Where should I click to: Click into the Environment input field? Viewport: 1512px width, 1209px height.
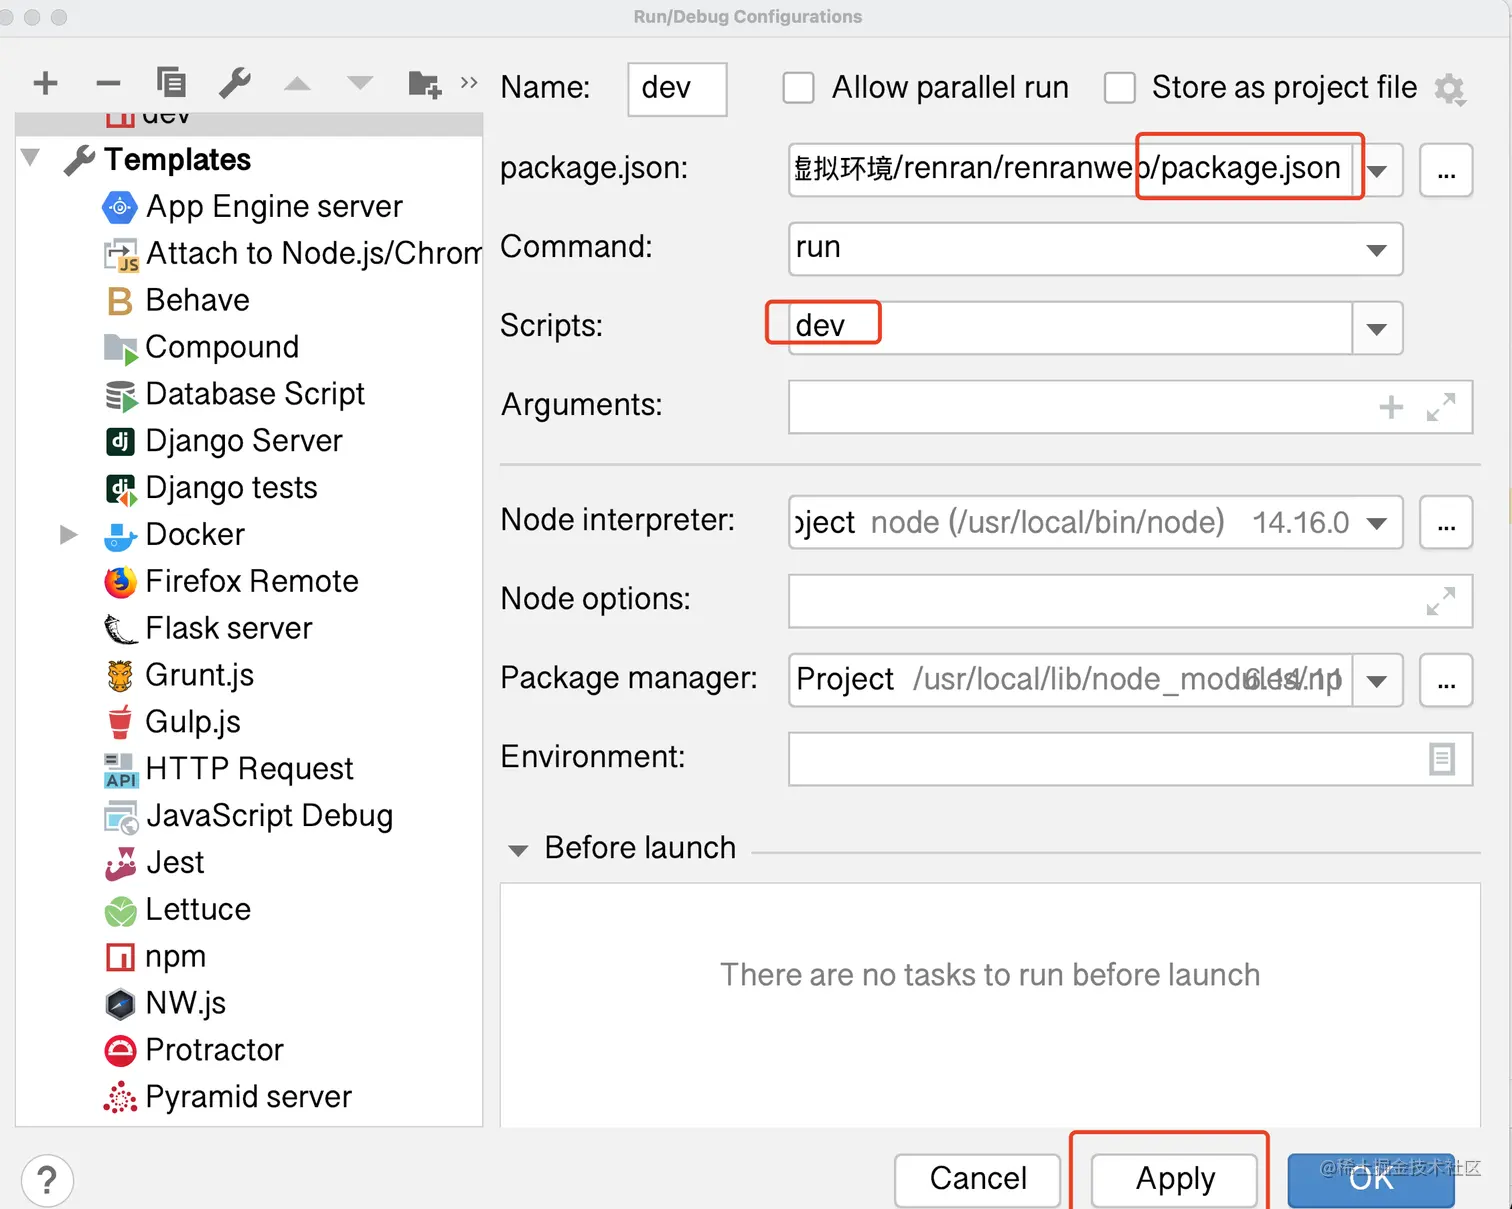(x=1130, y=759)
